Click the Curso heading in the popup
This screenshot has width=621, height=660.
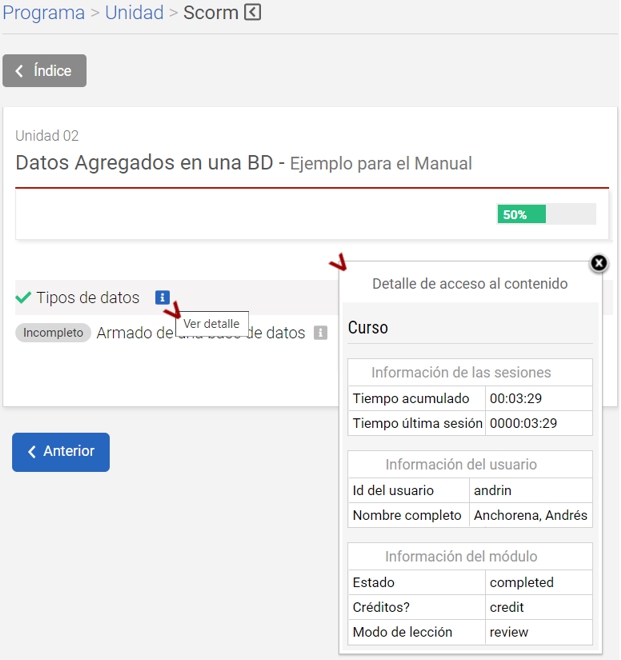368,328
